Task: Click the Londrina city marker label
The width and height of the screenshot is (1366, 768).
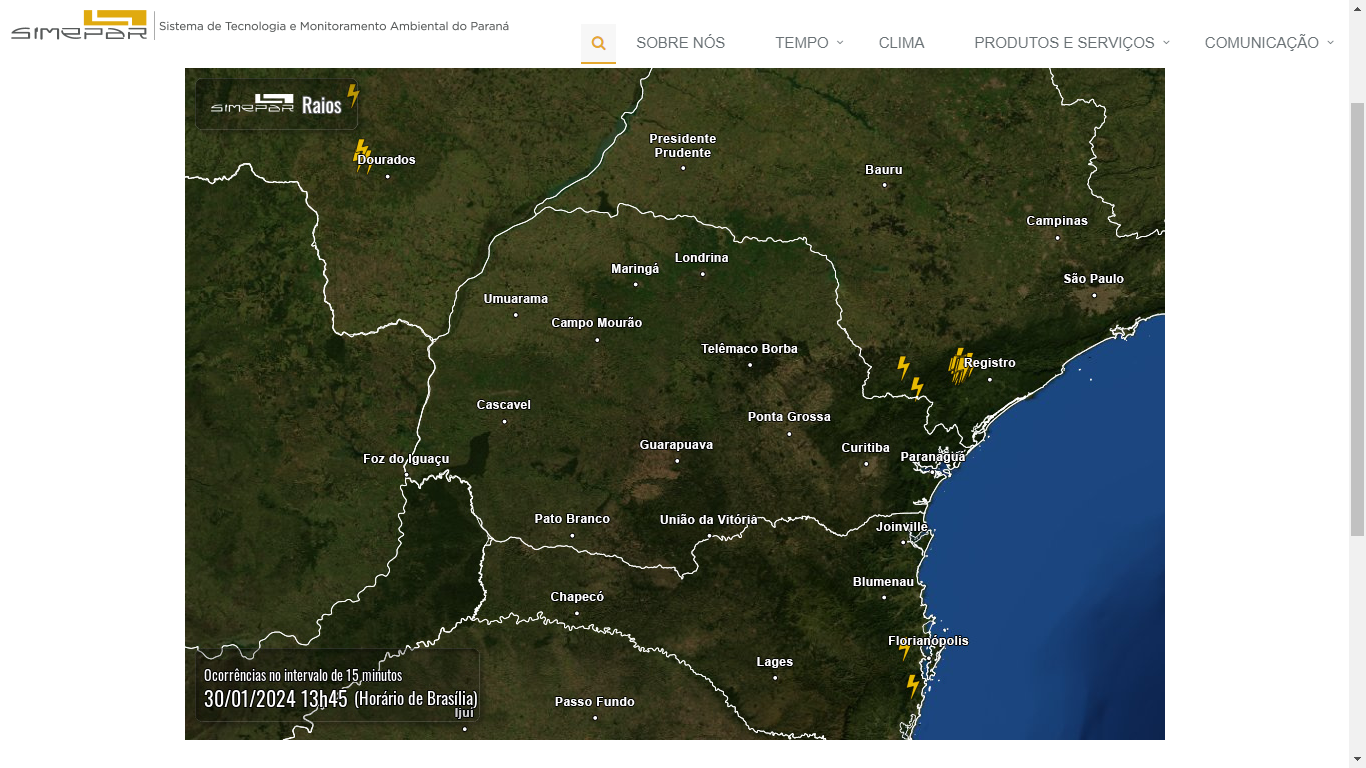Action: tap(701, 258)
